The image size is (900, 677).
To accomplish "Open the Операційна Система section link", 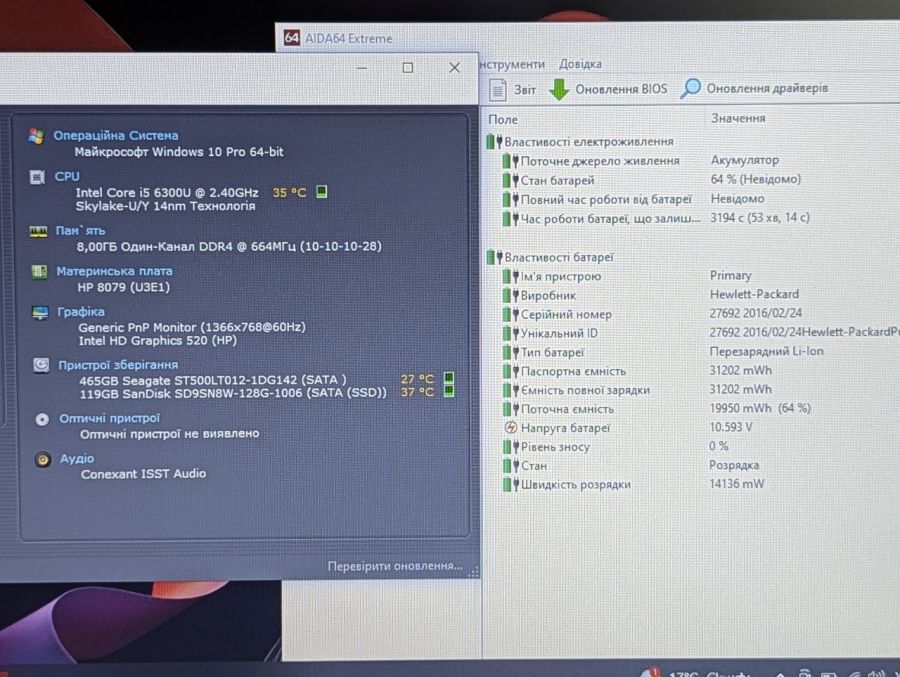I will [x=116, y=136].
